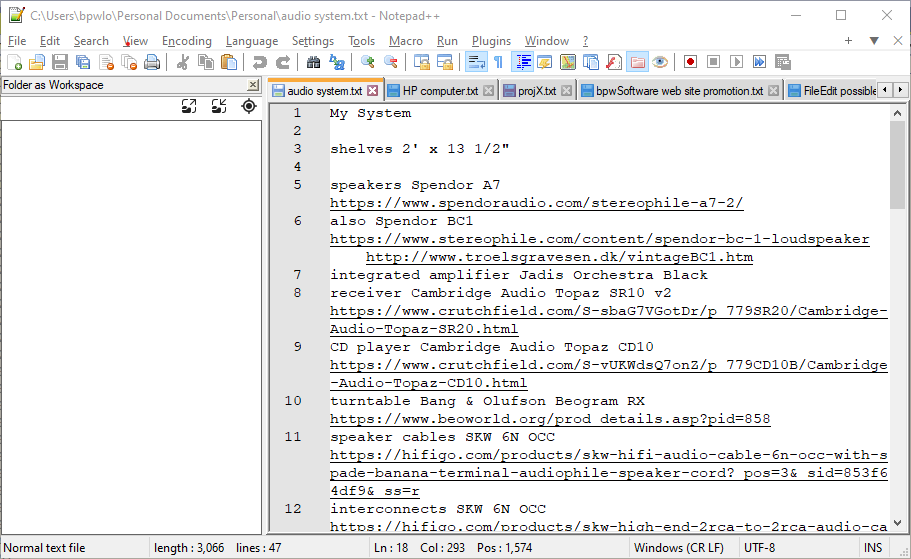The width and height of the screenshot is (911, 559).
Task: Create a new file with the New icon
Action: tap(15, 62)
